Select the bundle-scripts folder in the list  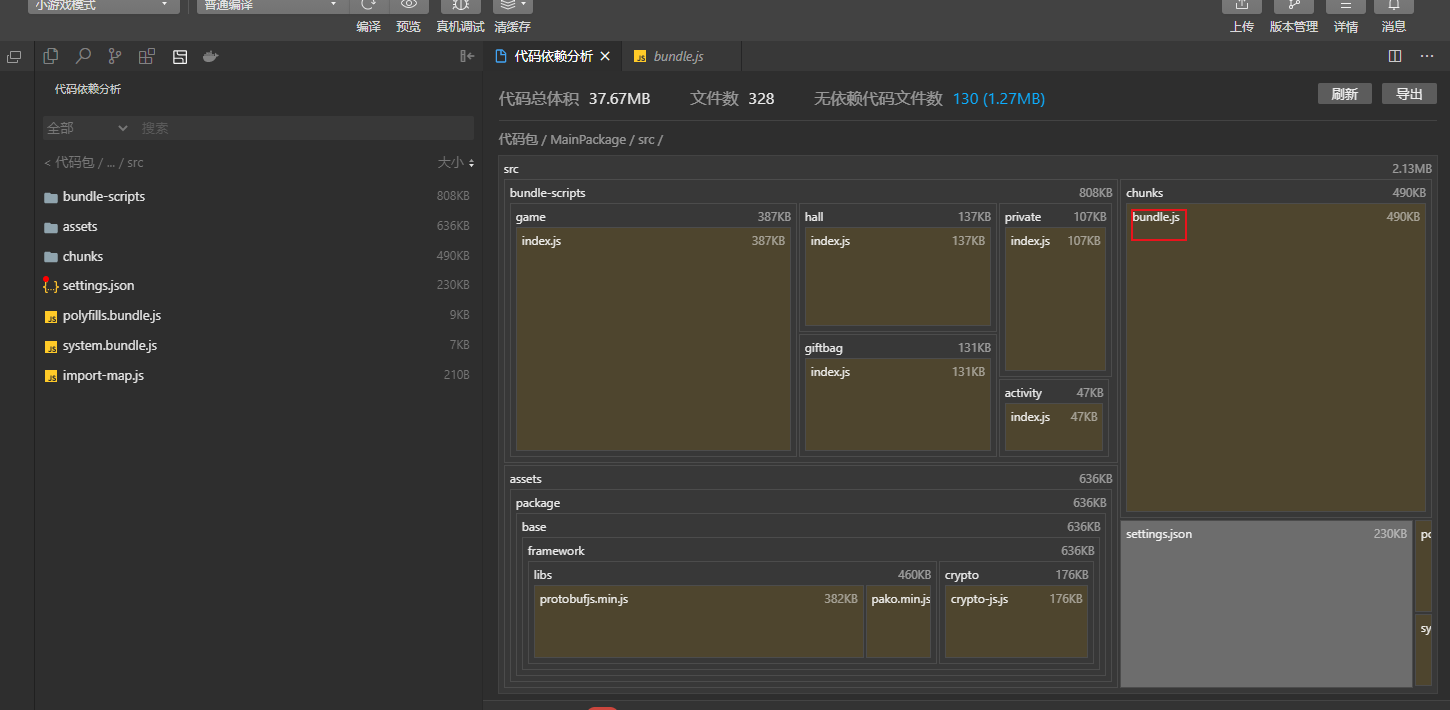coord(103,197)
